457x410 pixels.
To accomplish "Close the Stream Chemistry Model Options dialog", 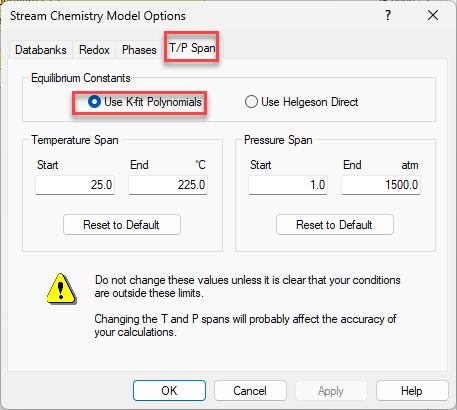I will 433,15.
